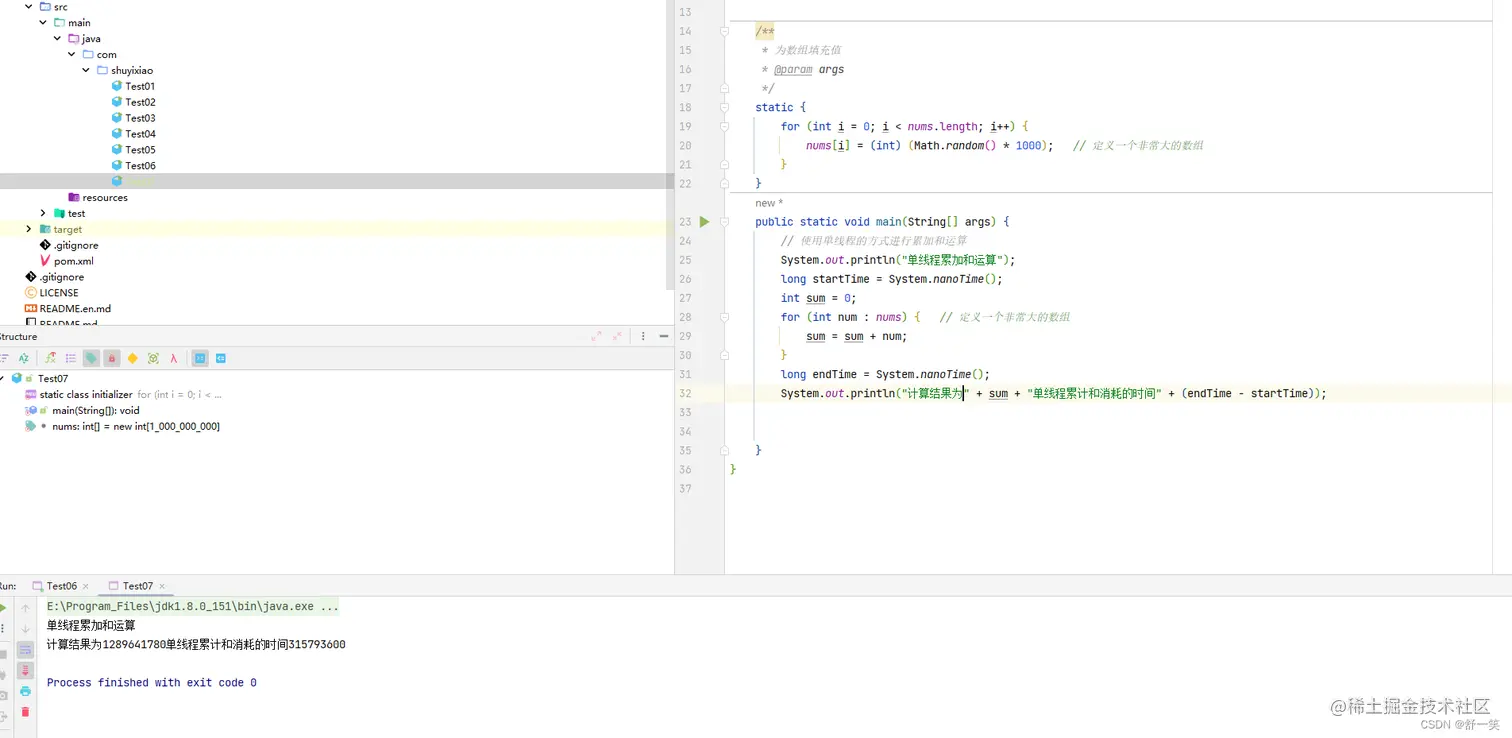
Task: Switch to the Test06 run tab
Action: point(61,586)
